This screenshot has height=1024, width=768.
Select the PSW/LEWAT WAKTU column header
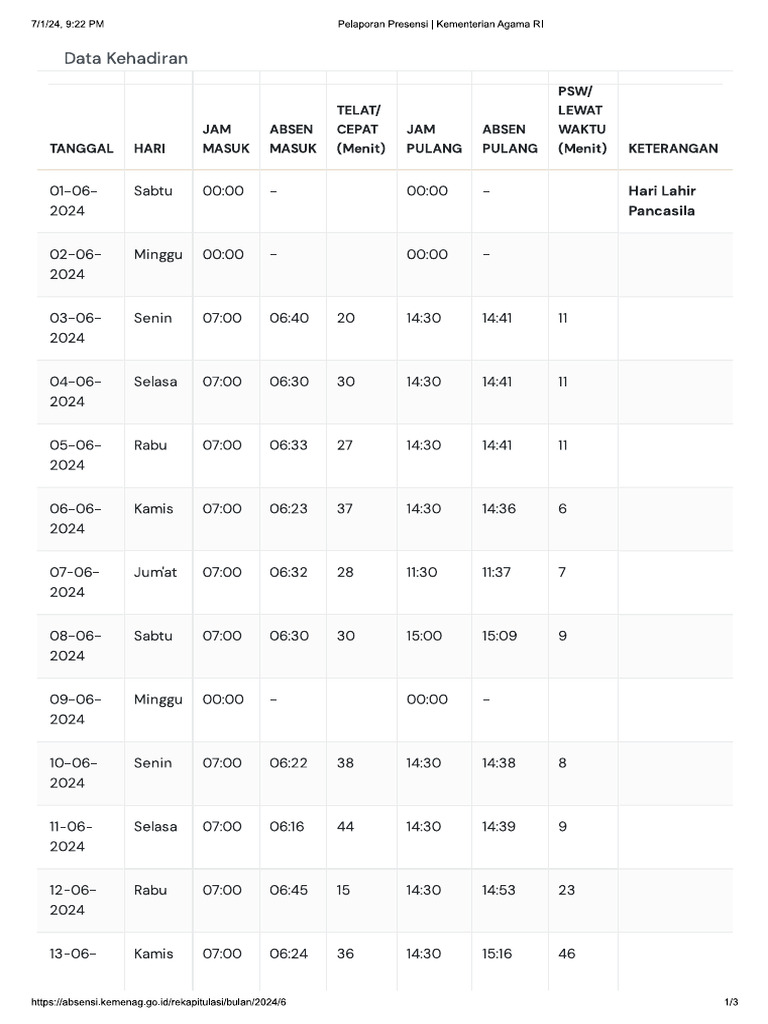580,120
